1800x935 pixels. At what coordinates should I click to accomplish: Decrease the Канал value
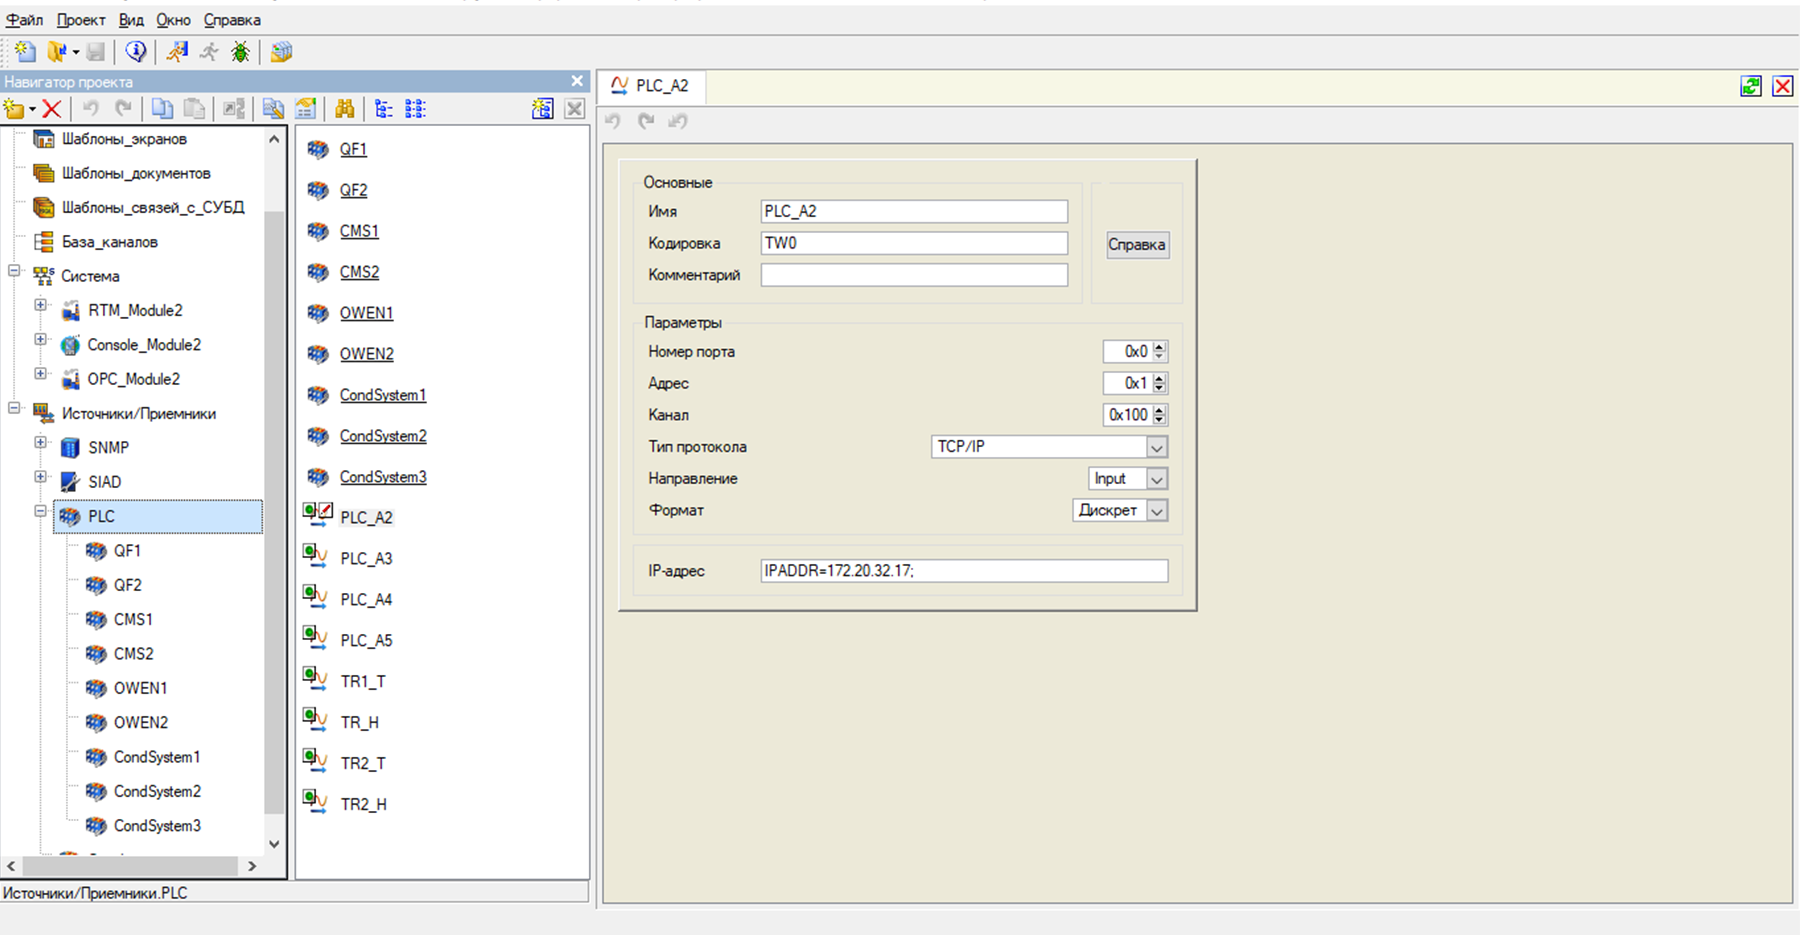point(1160,420)
